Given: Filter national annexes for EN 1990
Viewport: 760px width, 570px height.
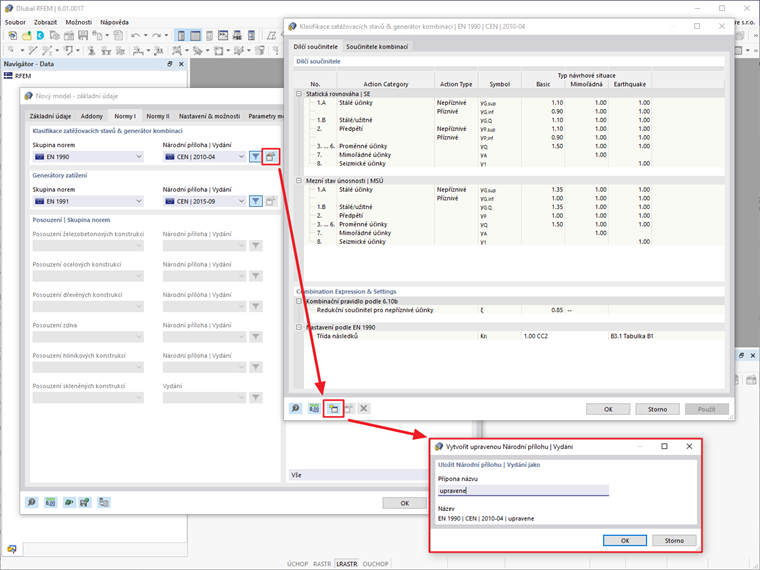Looking at the screenshot, I should click(x=255, y=157).
